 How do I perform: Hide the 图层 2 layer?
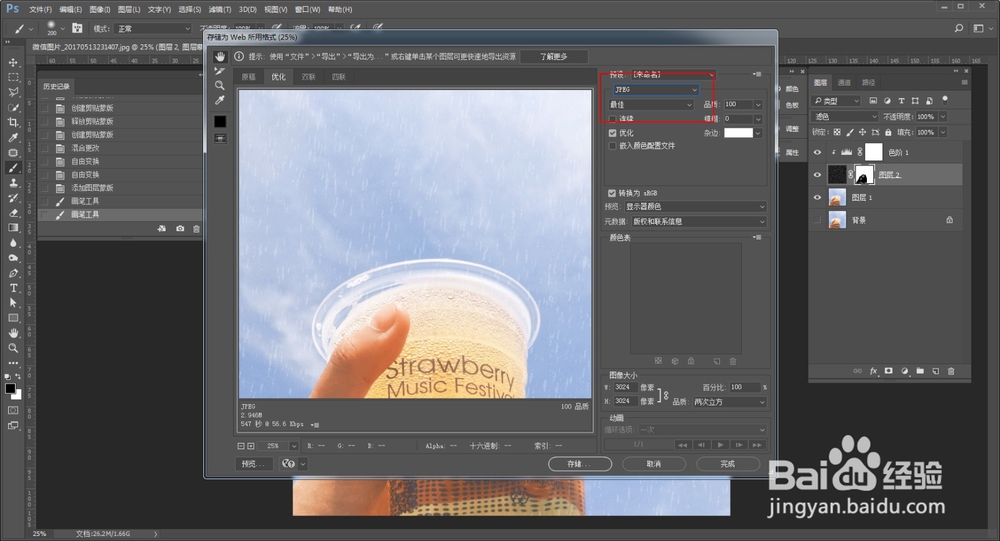817,175
